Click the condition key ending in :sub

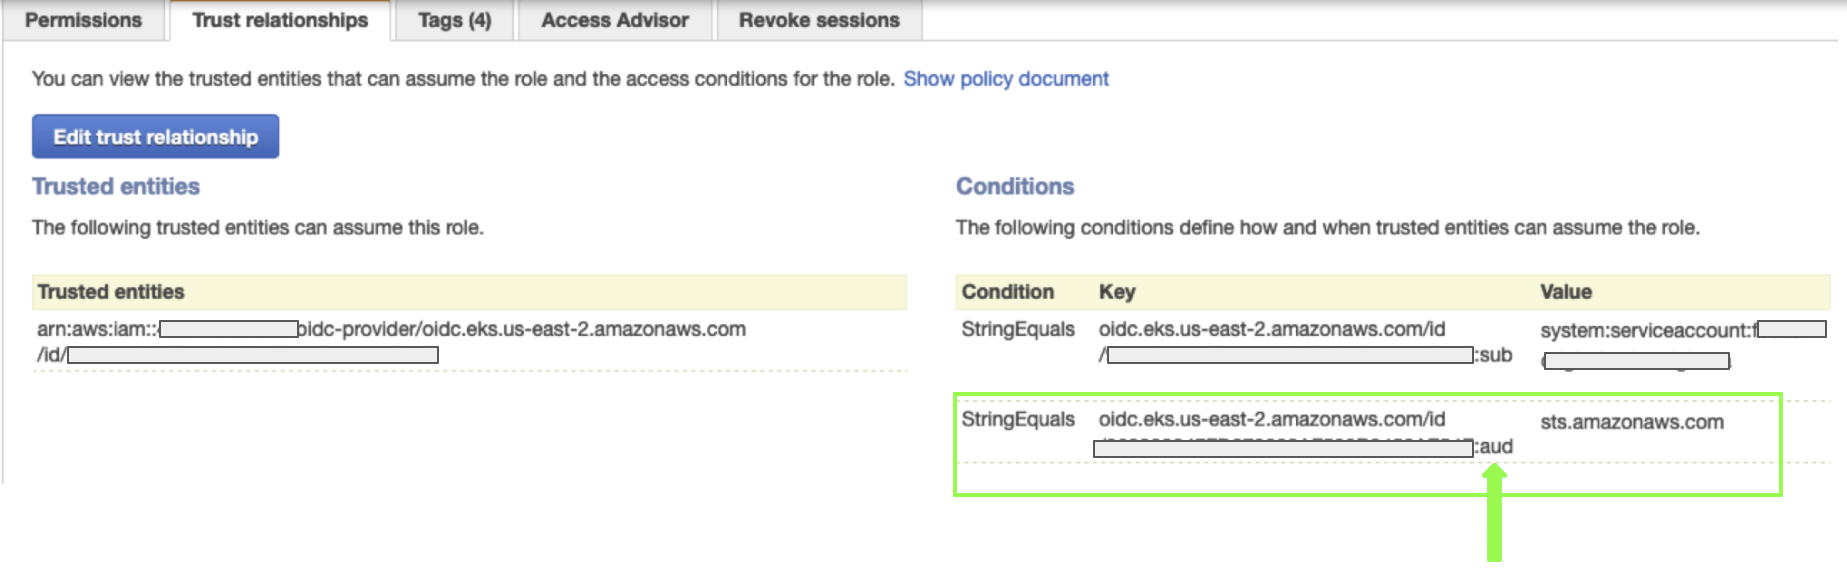pos(1272,330)
